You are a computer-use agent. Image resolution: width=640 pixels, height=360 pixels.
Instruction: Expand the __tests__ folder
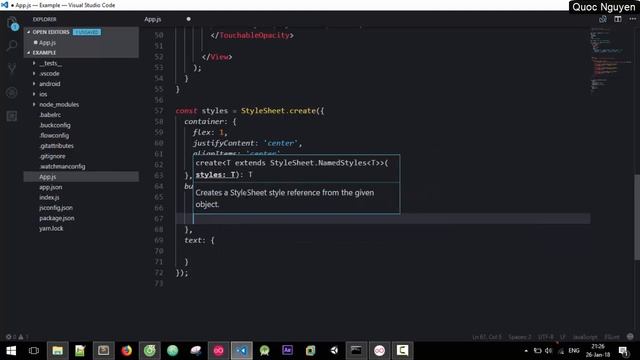tap(50, 63)
